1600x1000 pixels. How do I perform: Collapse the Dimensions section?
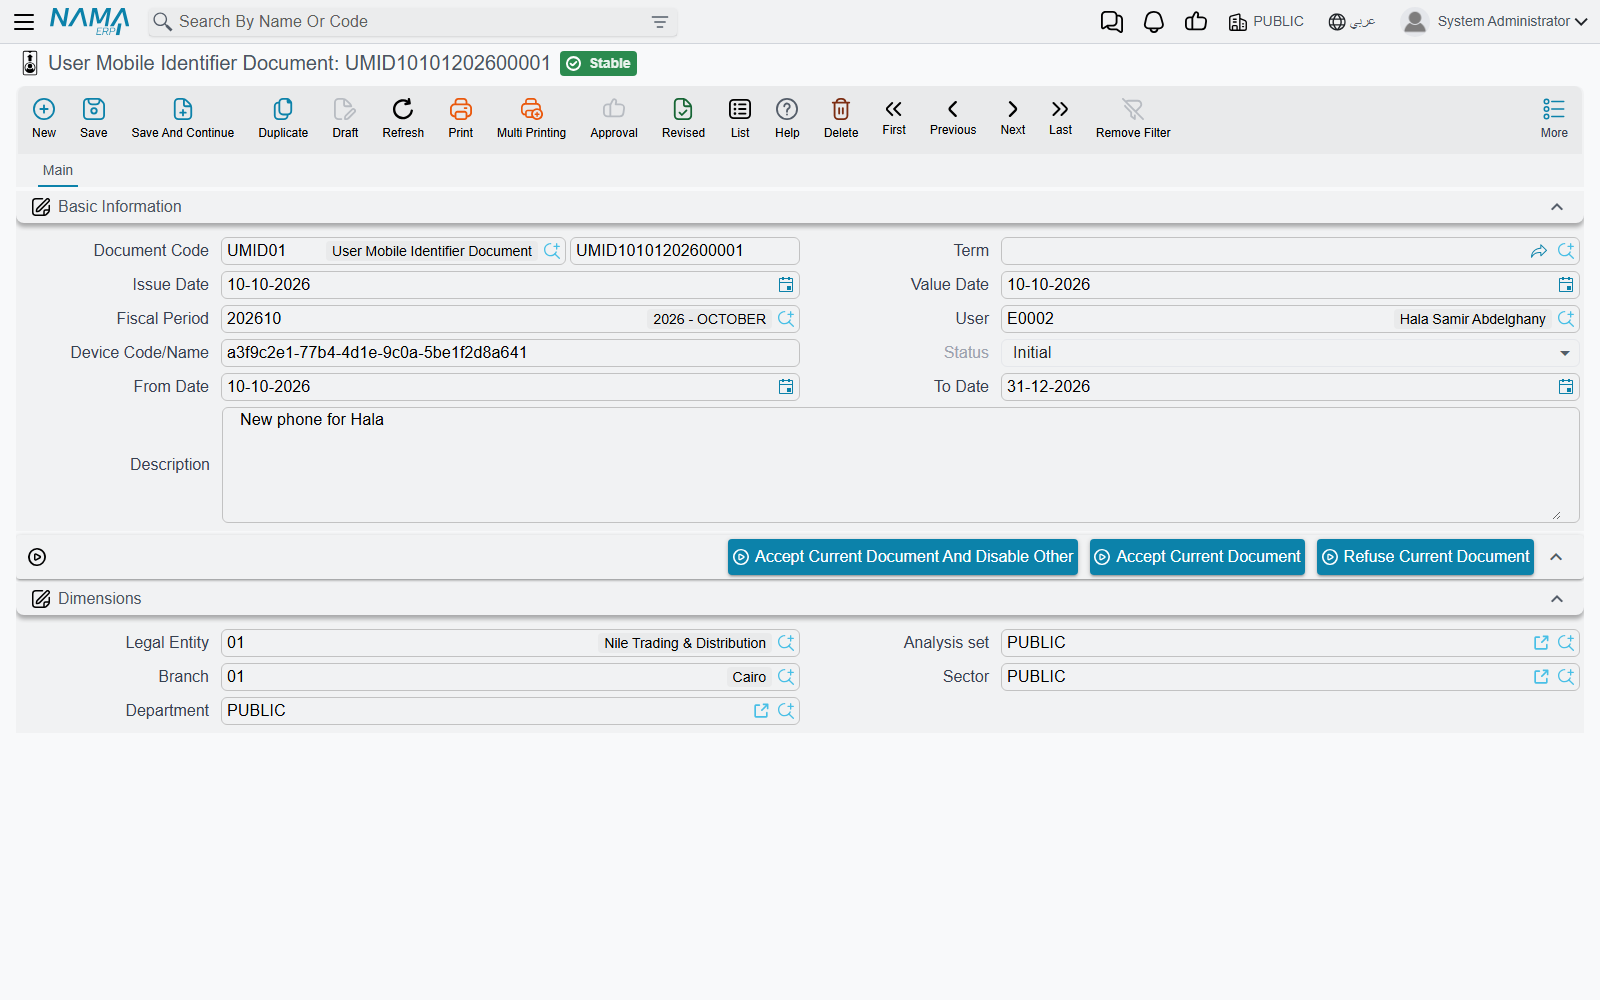click(x=1557, y=599)
